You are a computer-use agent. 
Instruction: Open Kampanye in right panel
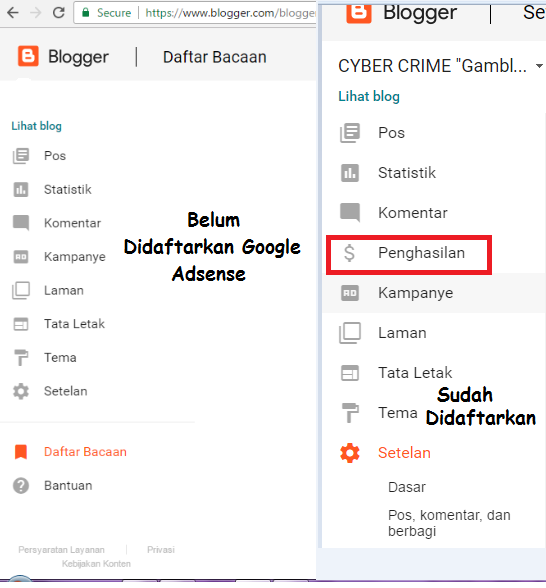tap(416, 293)
